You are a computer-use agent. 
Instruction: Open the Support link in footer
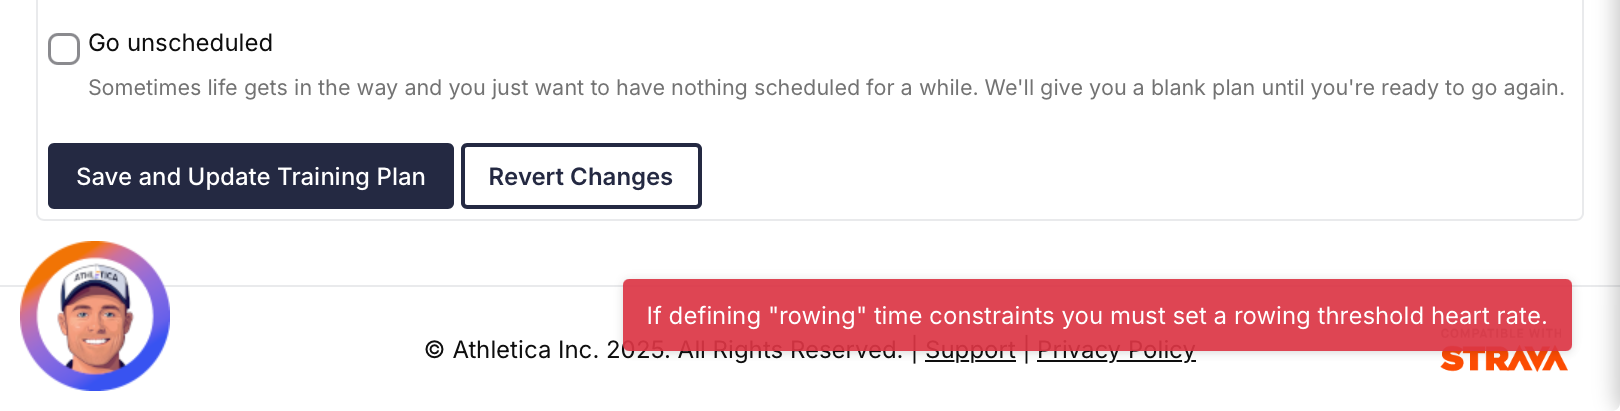(969, 351)
